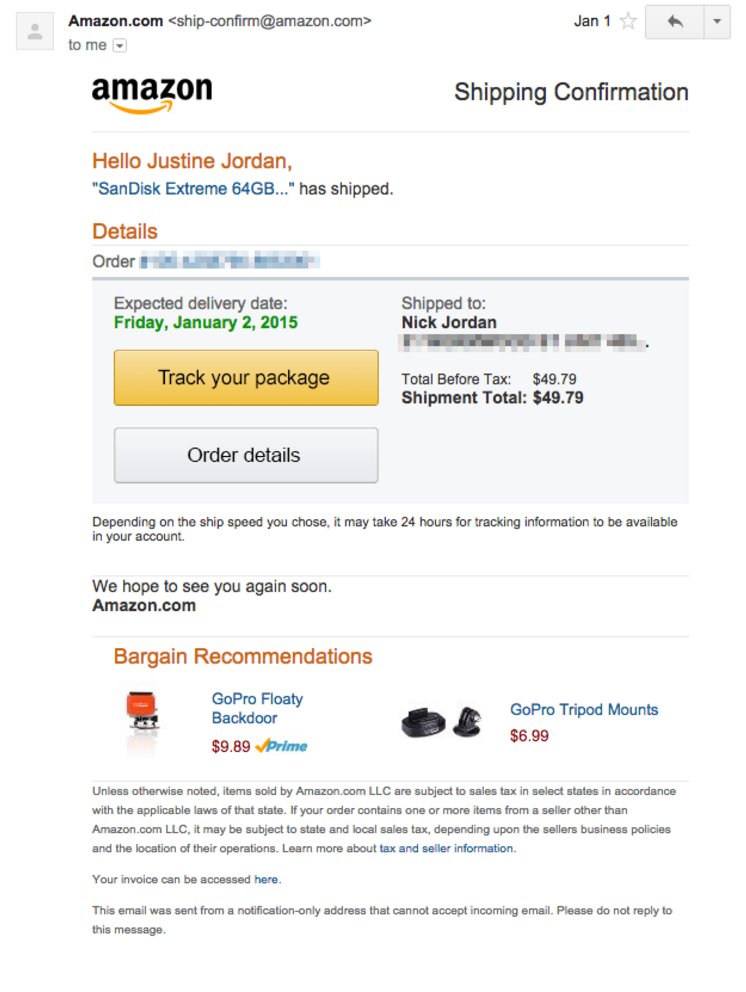Click the Amazon logo

click(152, 94)
